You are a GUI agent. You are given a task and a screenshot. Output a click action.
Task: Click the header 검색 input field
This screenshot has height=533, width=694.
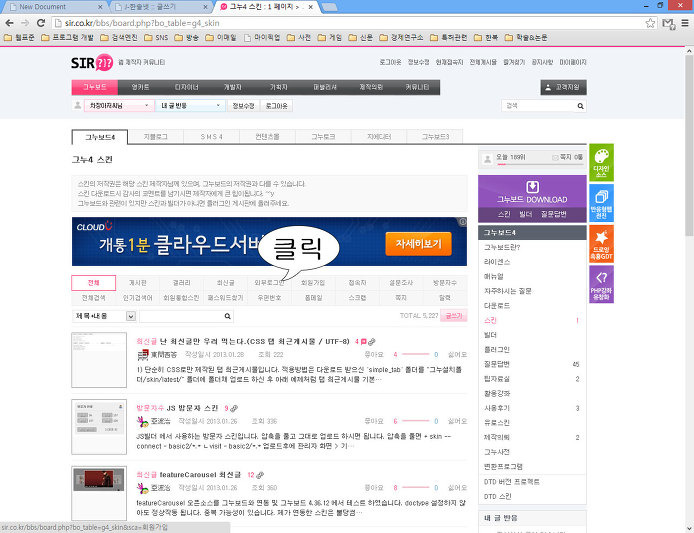click(540, 106)
